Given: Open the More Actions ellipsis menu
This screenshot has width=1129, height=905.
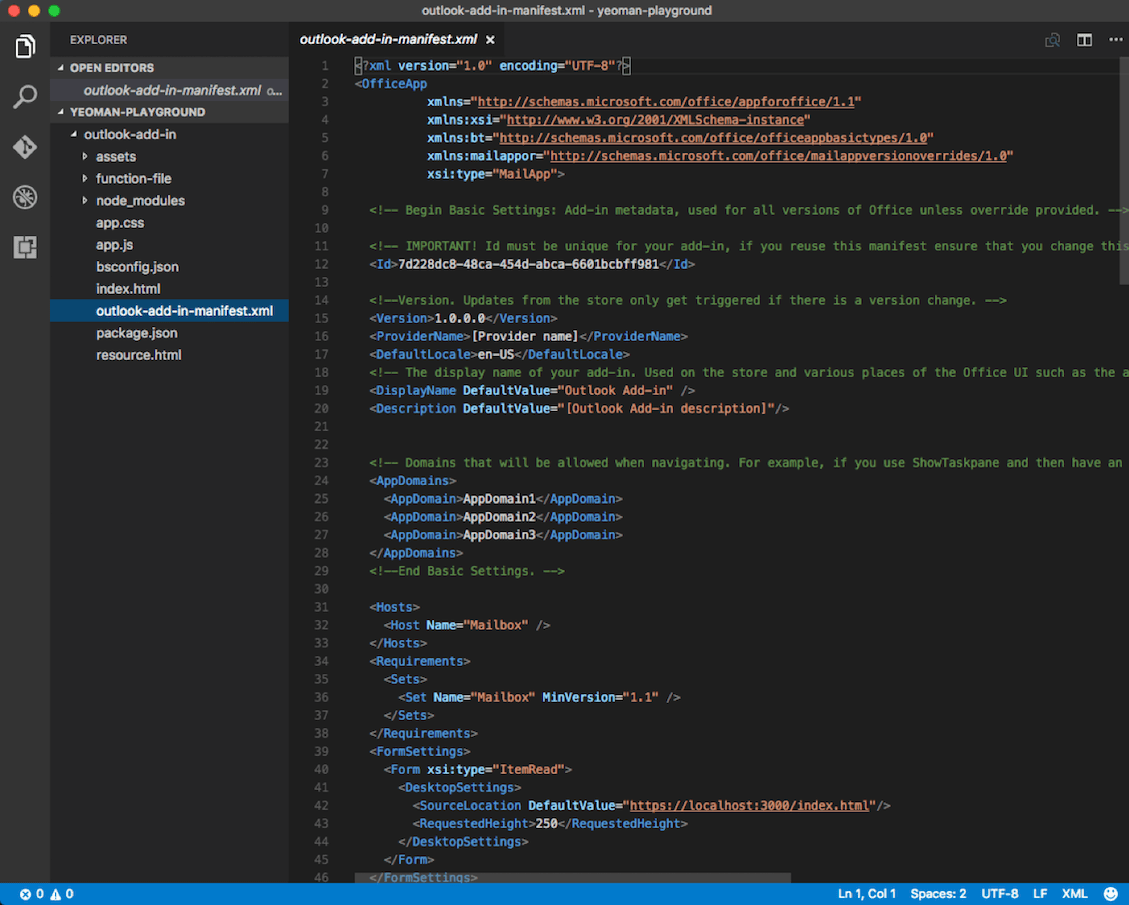Looking at the screenshot, I should tap(1117, 39).
